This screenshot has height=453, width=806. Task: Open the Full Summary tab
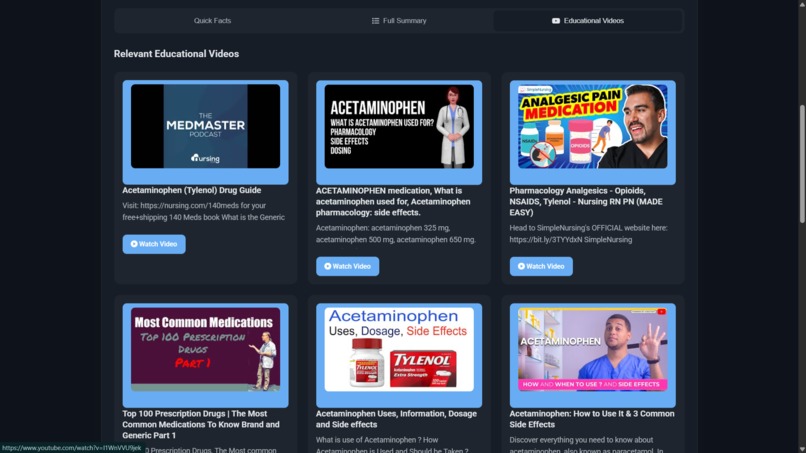399,21
